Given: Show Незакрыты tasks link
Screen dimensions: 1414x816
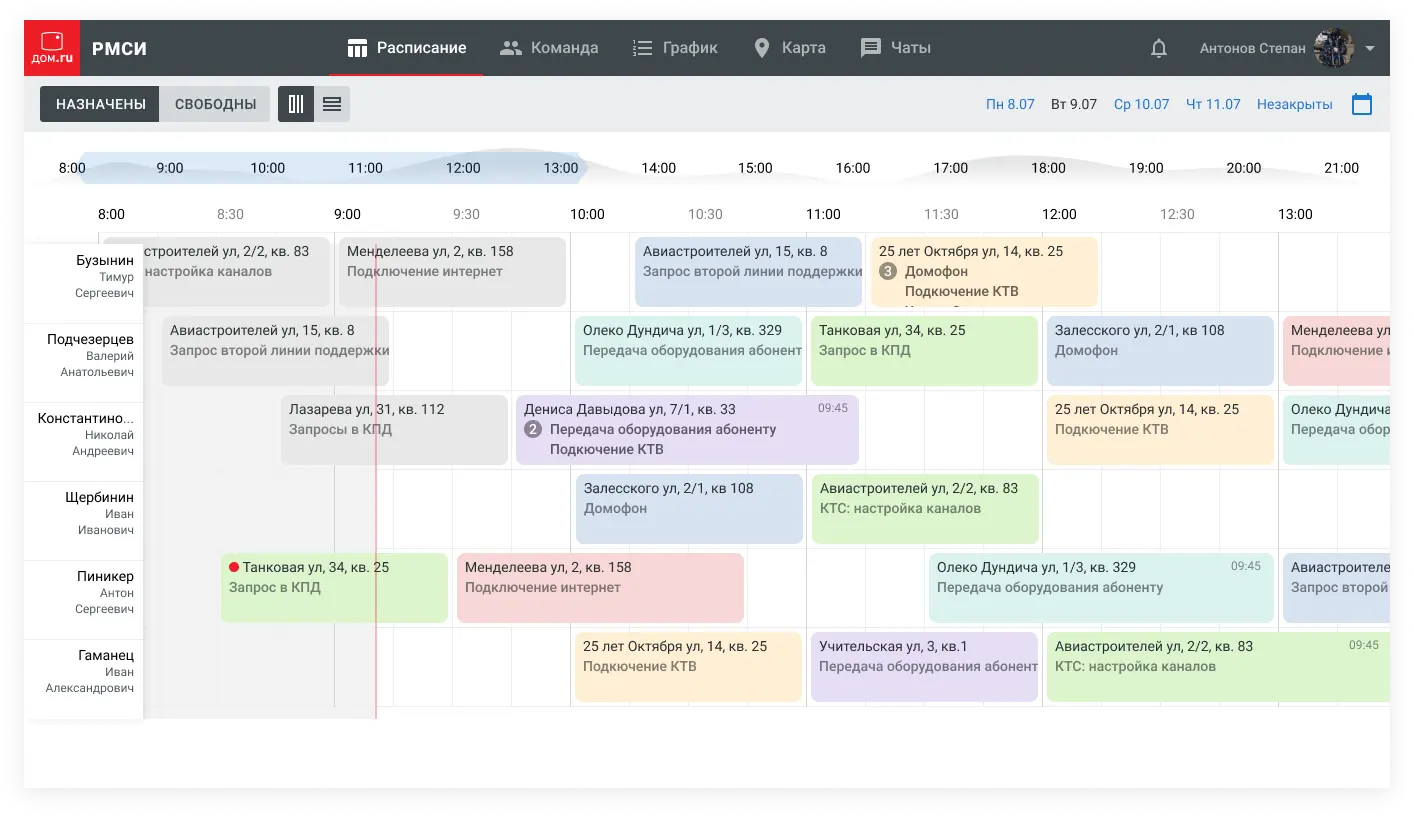Looking at the screenshot, I should pyautogui.click(x=1295, y=104).
